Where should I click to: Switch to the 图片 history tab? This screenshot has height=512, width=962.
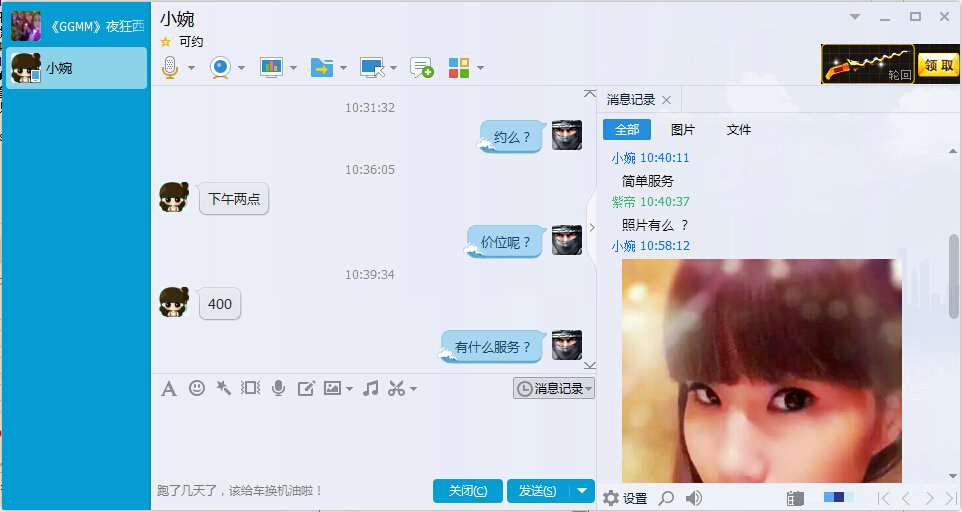click(x=682, y=129)
